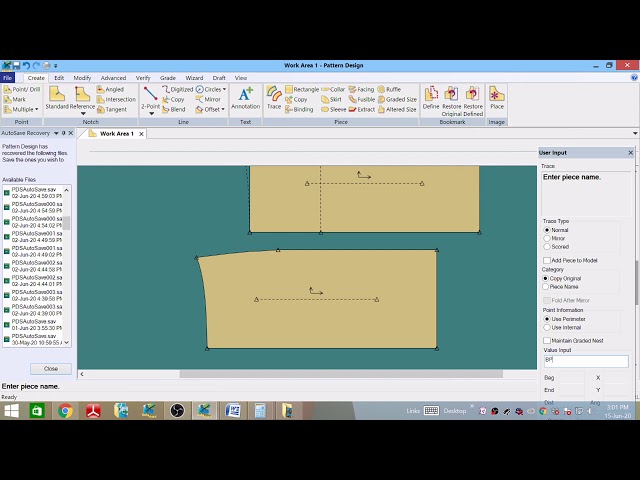Select Use Perimeter option

click(547, 319)
